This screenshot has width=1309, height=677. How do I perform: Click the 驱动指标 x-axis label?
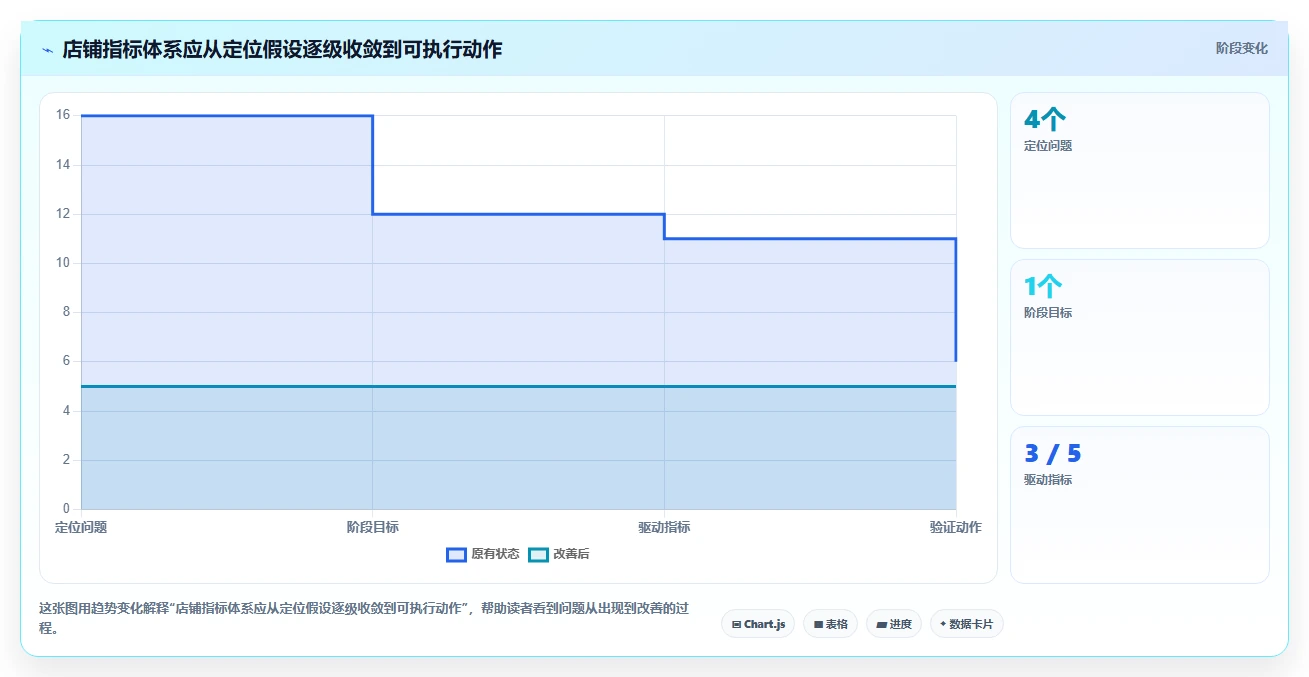pyautogui.click(x=664, y=527)
